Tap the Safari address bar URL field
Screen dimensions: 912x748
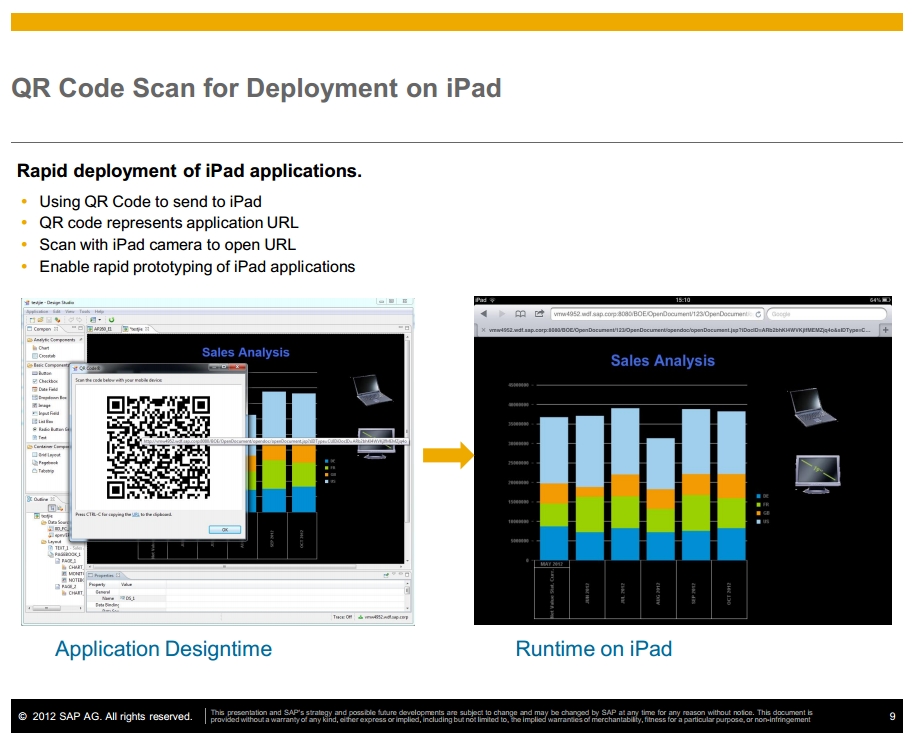point(656,314)
